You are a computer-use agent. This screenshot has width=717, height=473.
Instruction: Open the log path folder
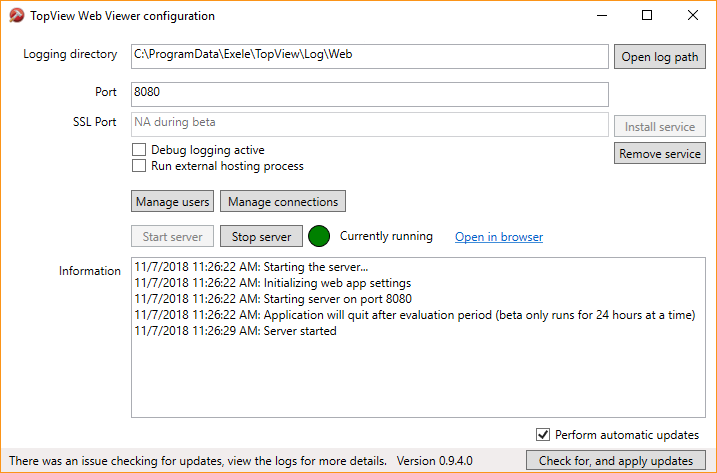click(x=659, y=57)
